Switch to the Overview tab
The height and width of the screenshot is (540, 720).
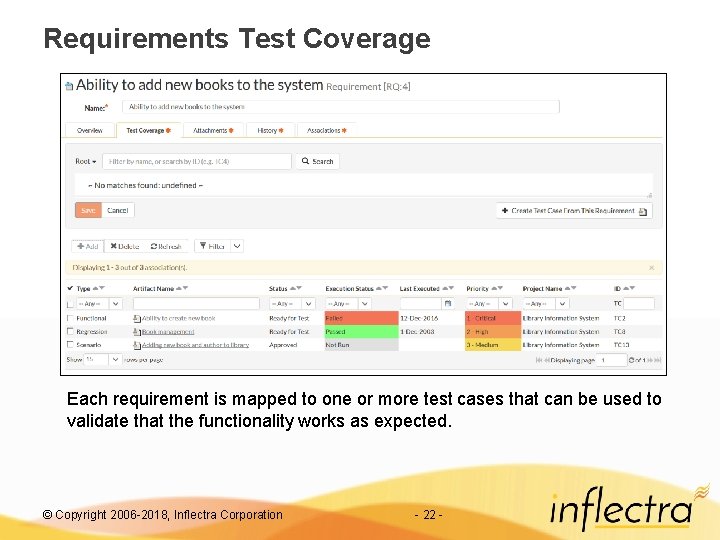[x=90, y=130]
